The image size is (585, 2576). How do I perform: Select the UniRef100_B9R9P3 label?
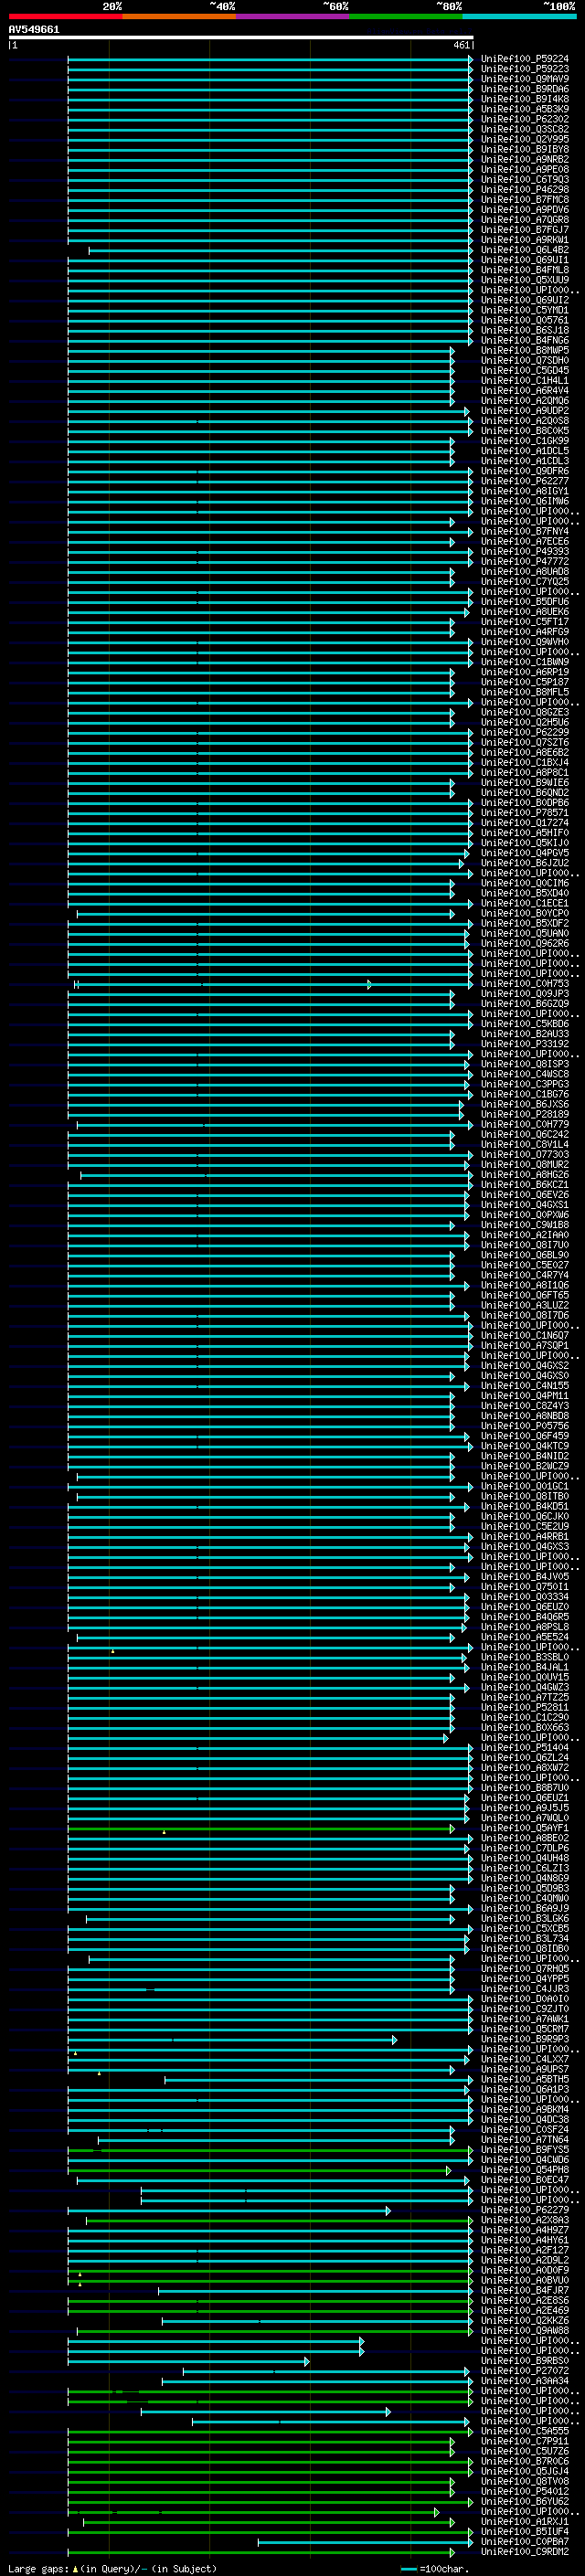pyautogui.click(x=525, y=2039)
